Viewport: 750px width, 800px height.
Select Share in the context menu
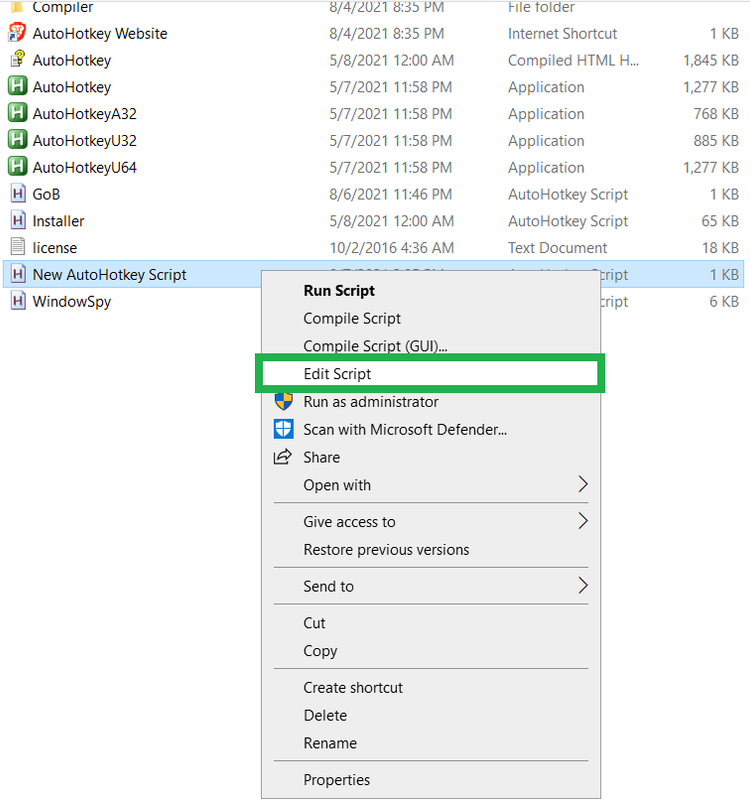(x=321, y=457)
